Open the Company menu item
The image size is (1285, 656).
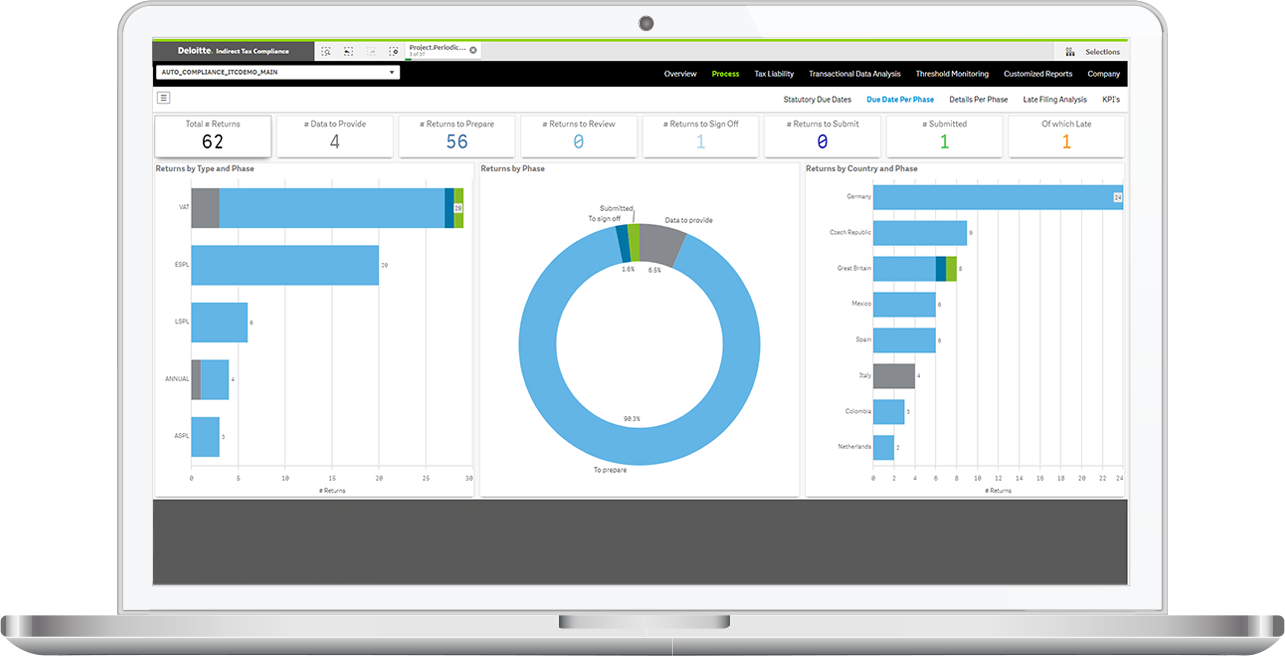pyautogui.click(x=1104, y=74)
